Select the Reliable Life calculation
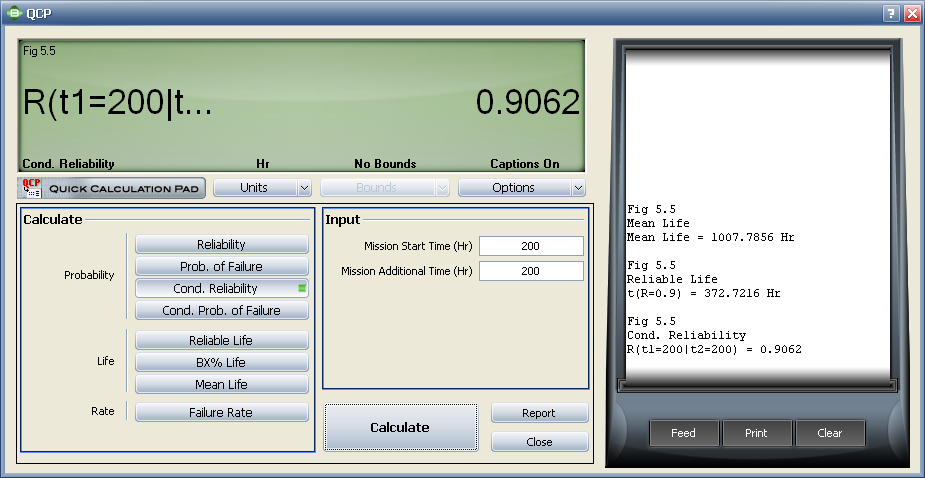 (x=222, y=341)
